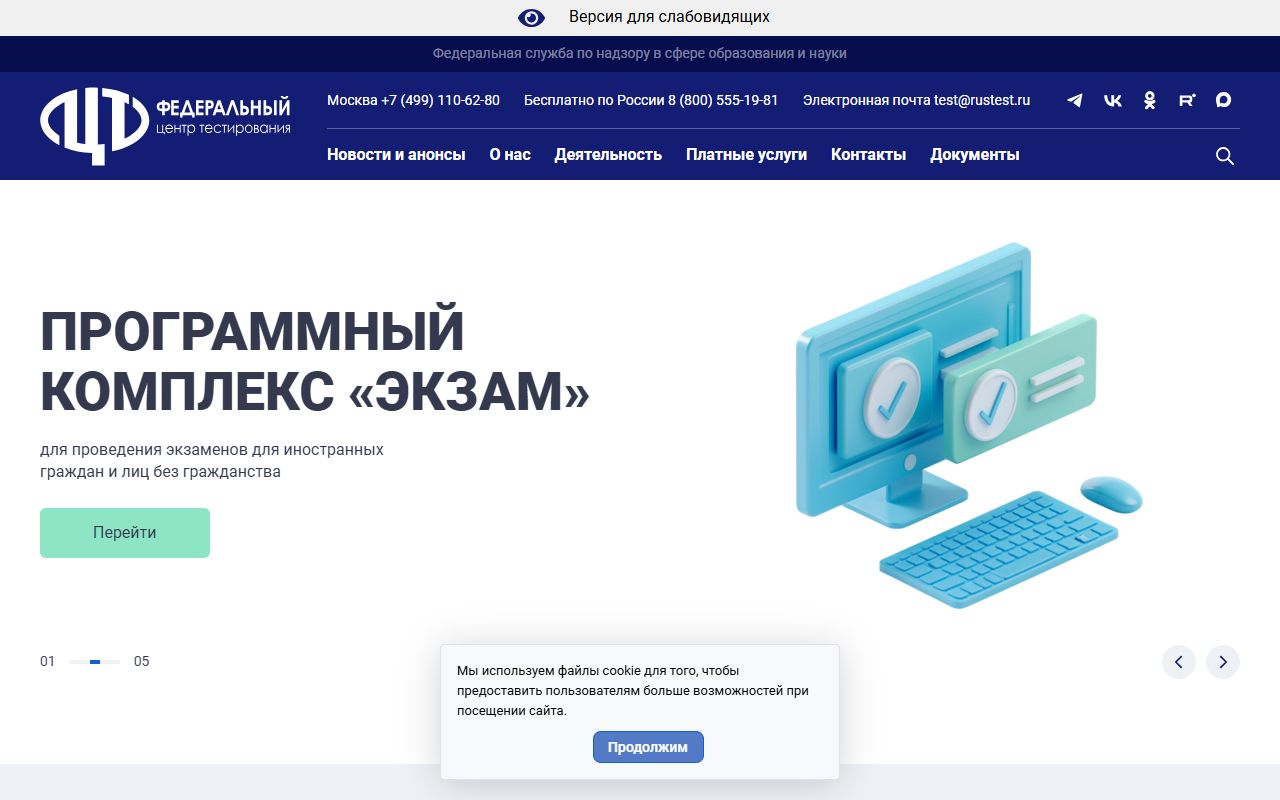
Task: Click the slide progress bar between 01 and 05
Action: click(x=95, y=662)
